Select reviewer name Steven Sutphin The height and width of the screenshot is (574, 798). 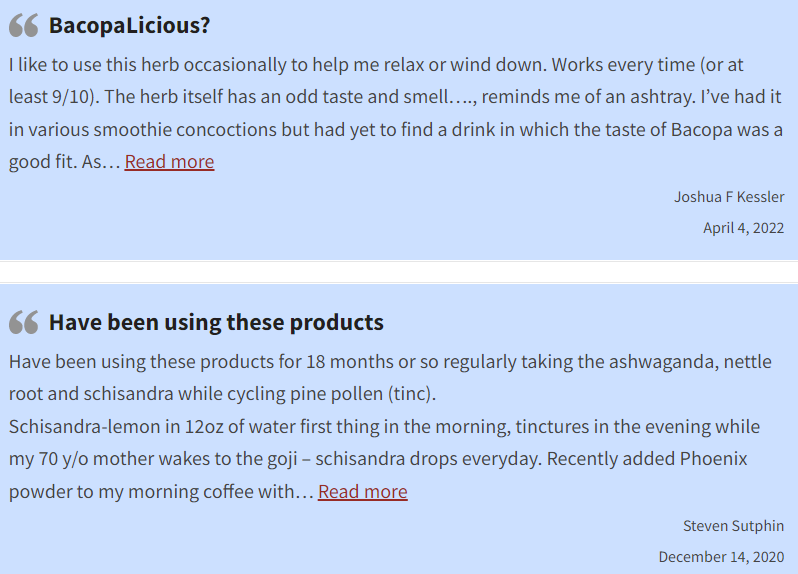click(x=733, y=526)
